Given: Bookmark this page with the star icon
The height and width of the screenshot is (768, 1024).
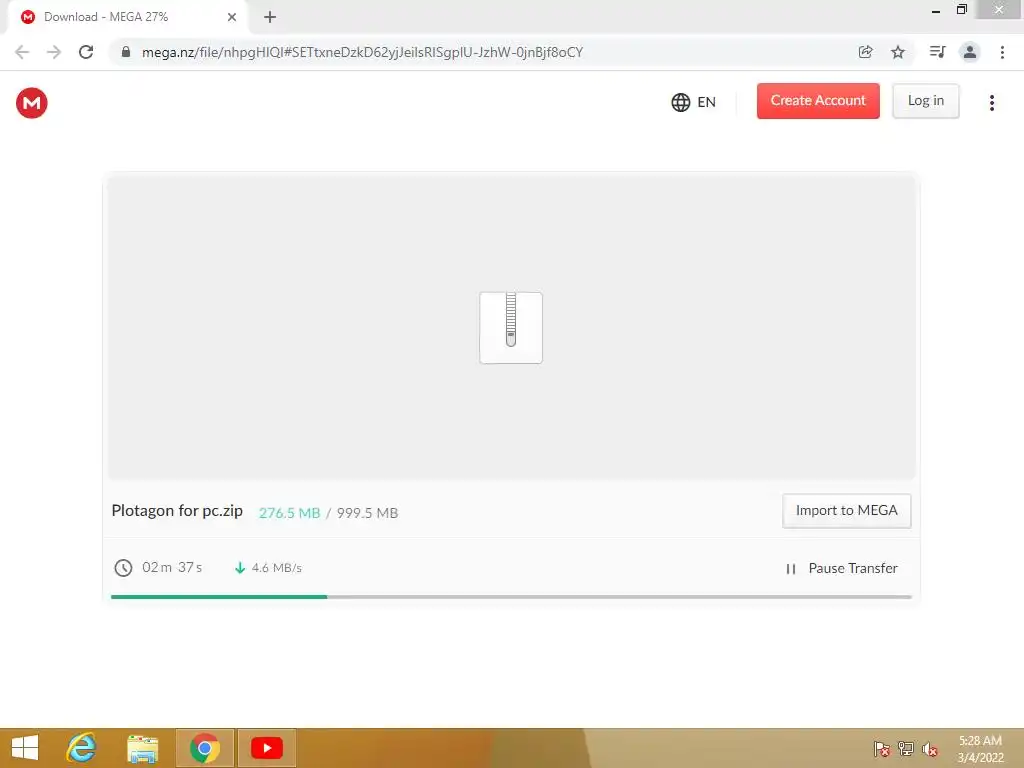Looking at the screenshot, I should (898, 52).
